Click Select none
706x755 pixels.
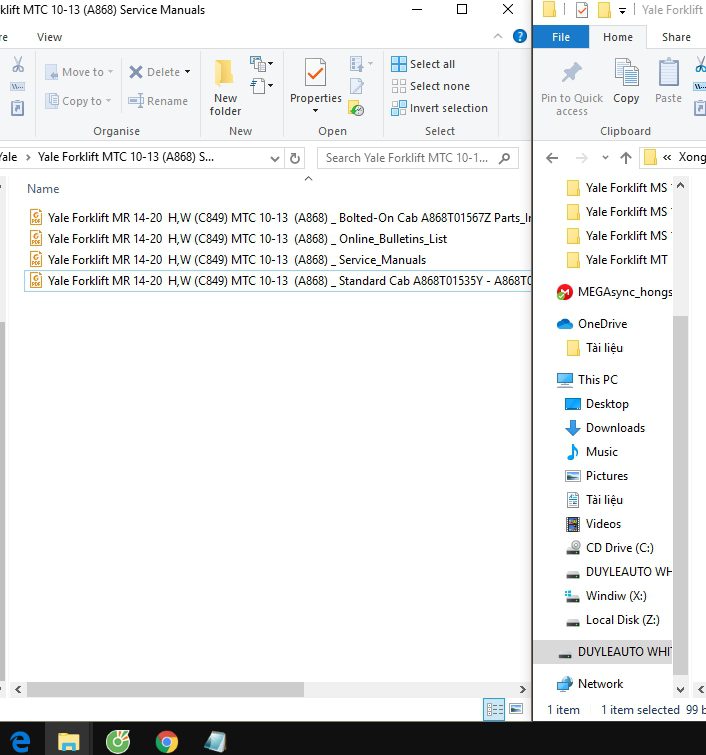click(x=430, y=86)
